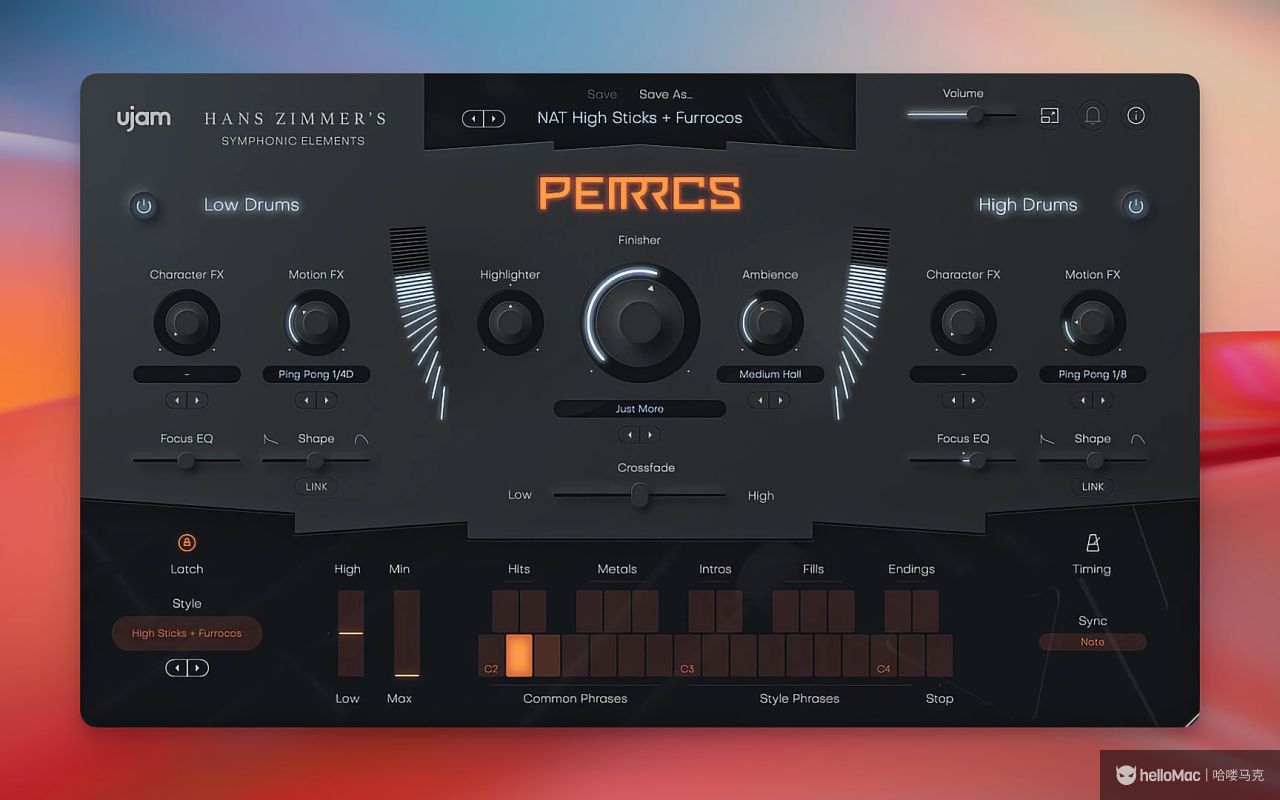Viewport: 1280px width, 800px height.
Task: Click the C2 key pad
Action: pos(492,656)
